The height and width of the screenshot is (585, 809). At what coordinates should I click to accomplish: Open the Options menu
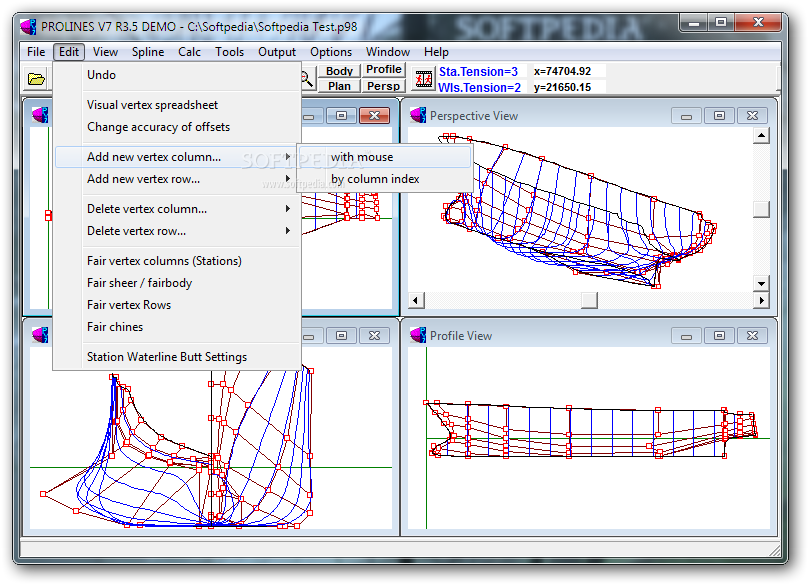331,52
